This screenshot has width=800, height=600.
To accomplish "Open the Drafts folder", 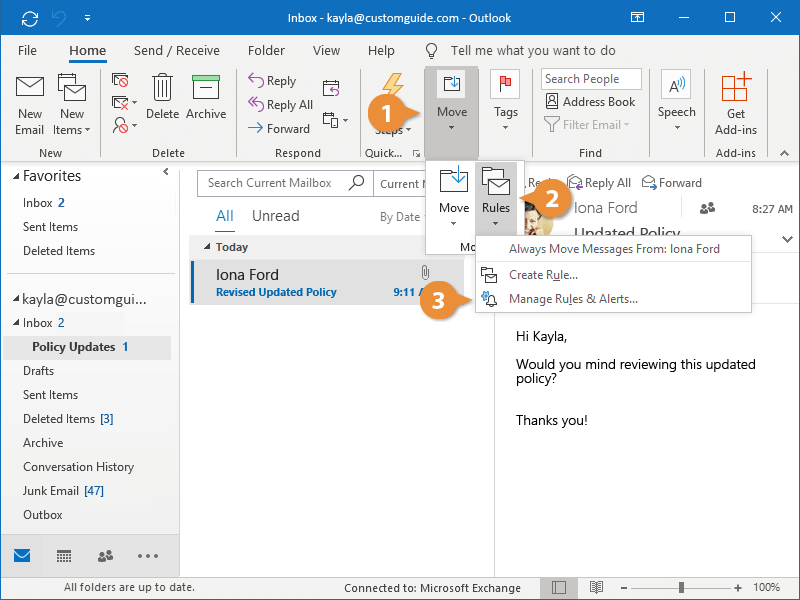I will pyautogui.click(x=38, y=370).
